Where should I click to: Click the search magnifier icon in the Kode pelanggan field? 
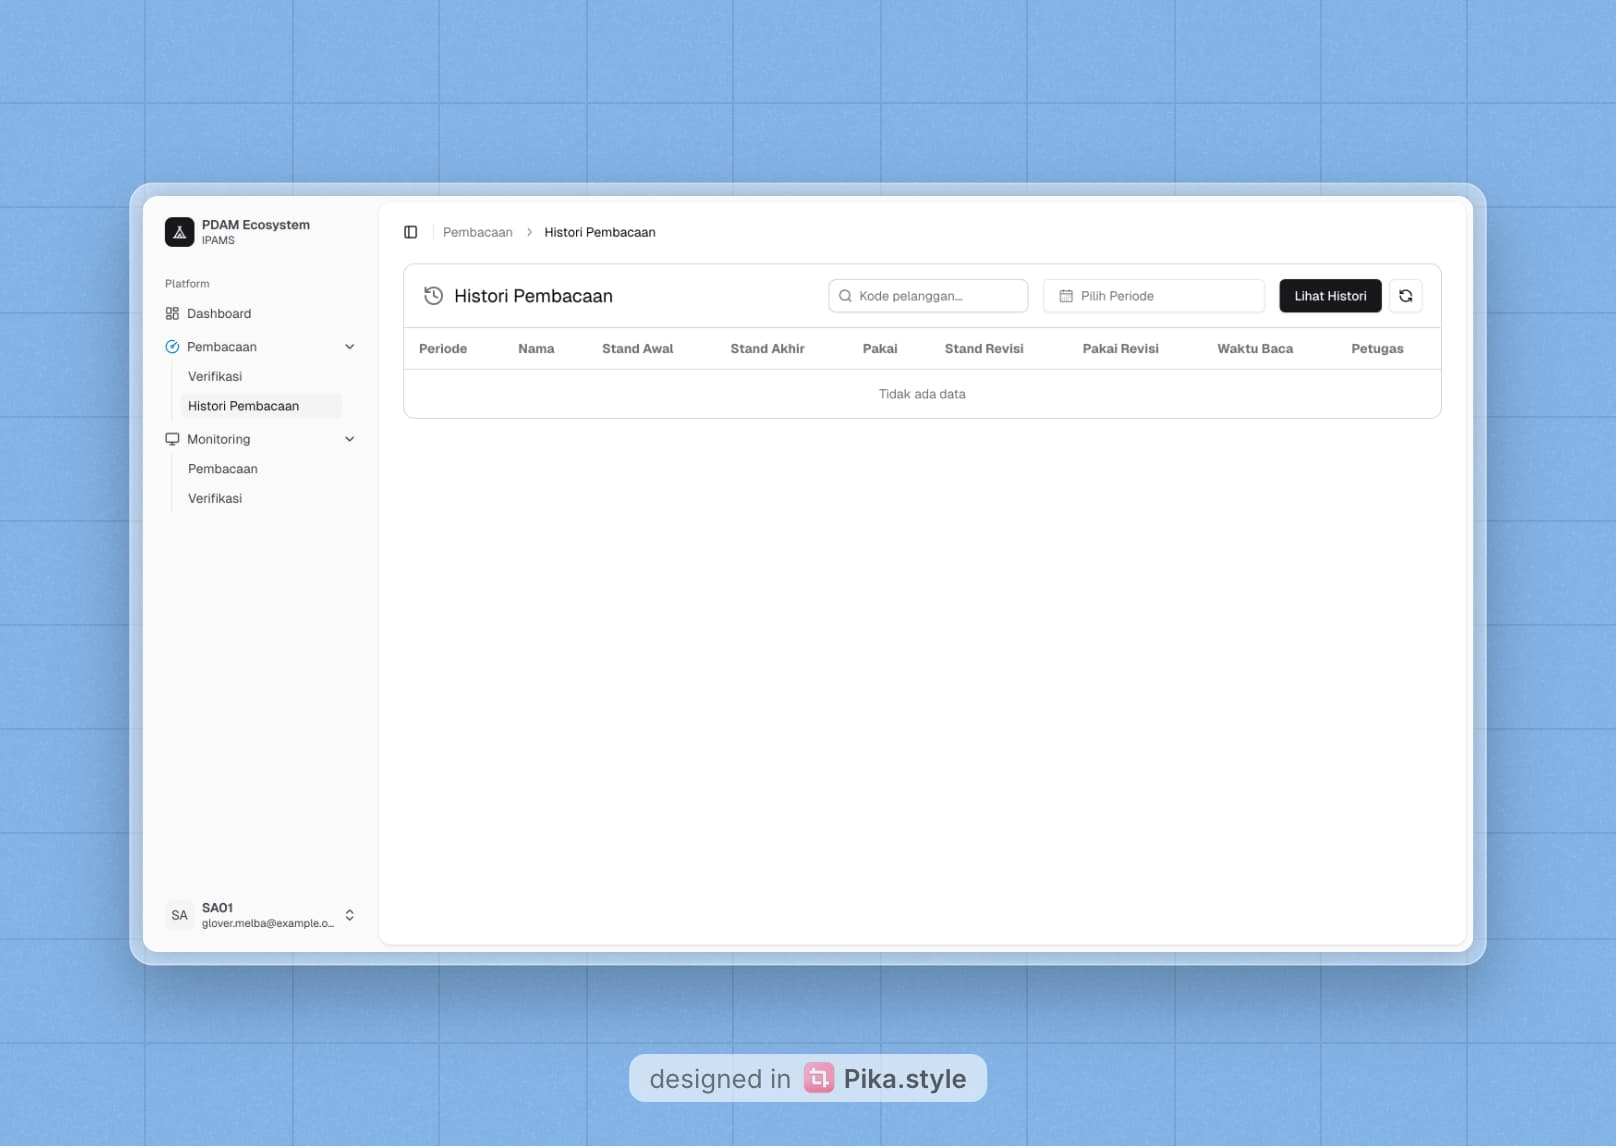846,296
